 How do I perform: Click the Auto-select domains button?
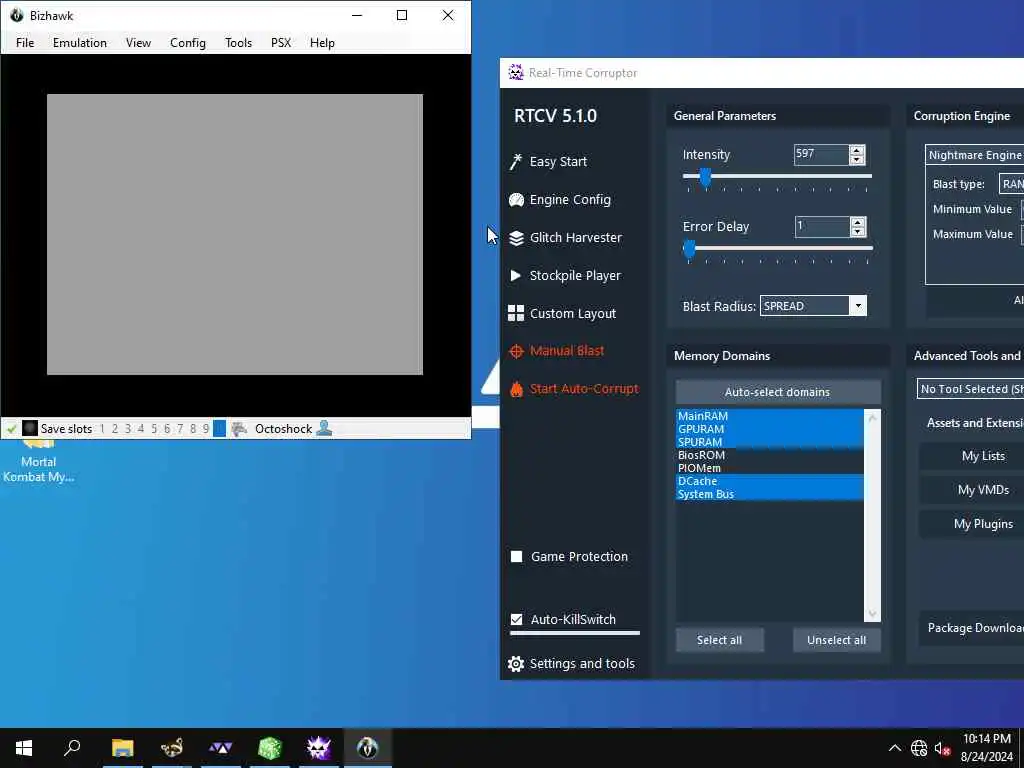[778, 392]
